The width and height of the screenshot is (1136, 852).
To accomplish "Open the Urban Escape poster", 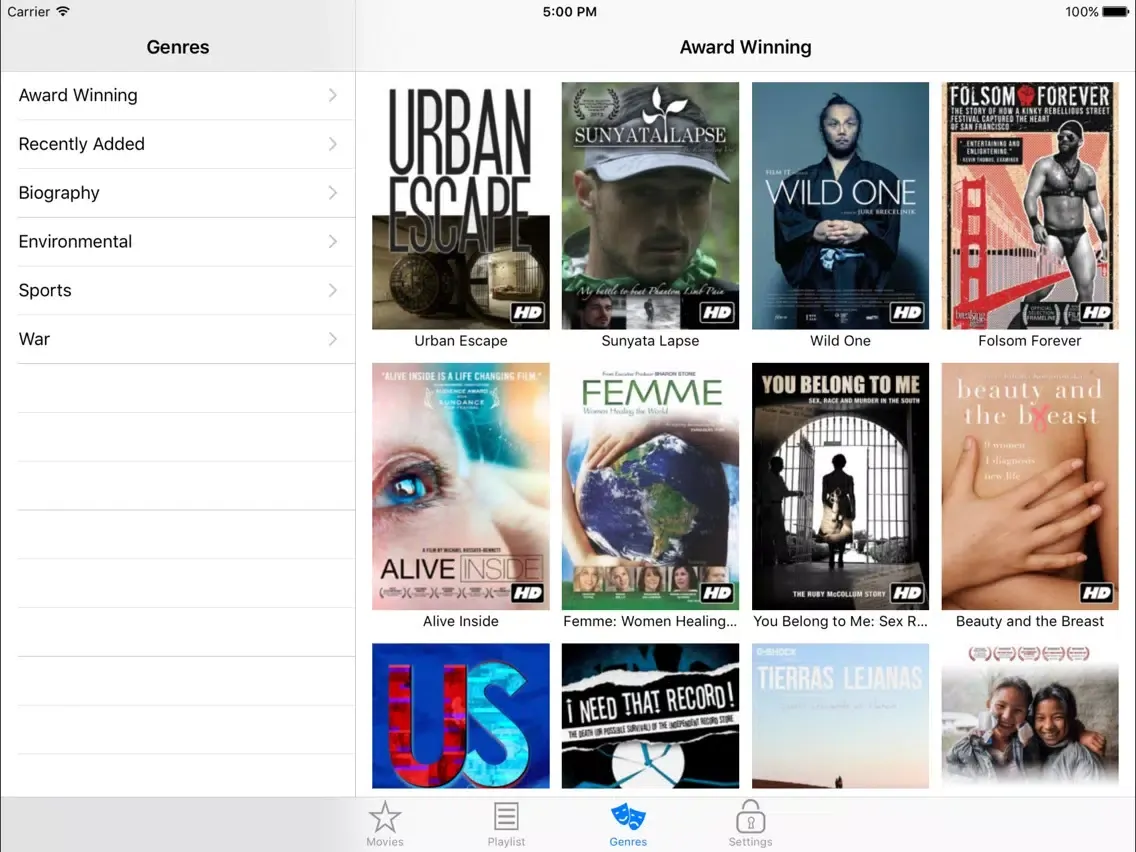I will pyautogui.click(x=461, y=205).
